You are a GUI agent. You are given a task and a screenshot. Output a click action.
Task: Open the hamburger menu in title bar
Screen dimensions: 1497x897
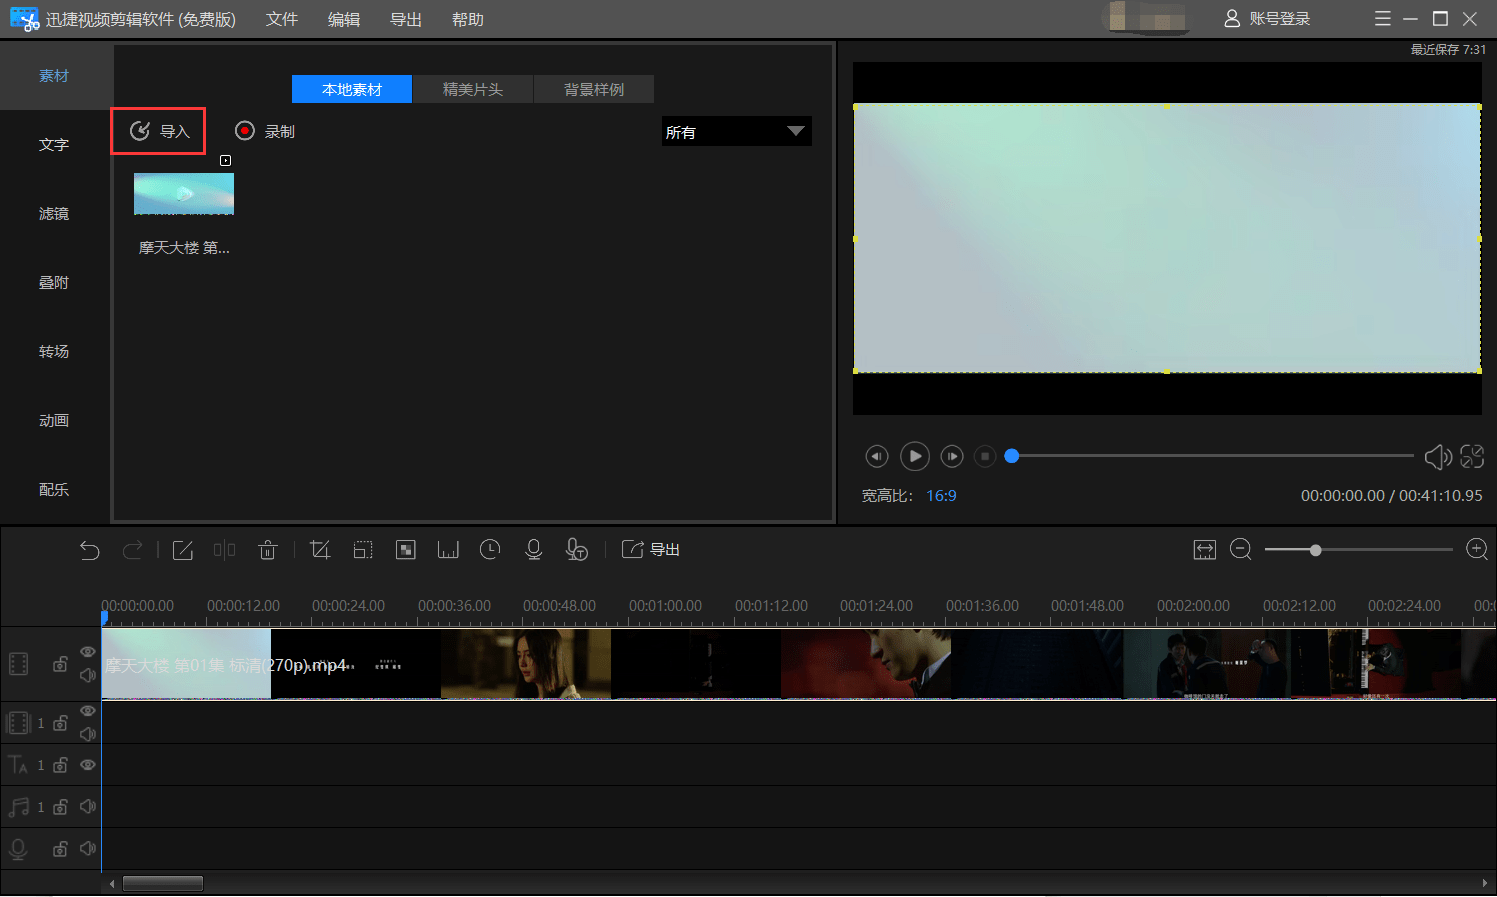point(1383,19)
